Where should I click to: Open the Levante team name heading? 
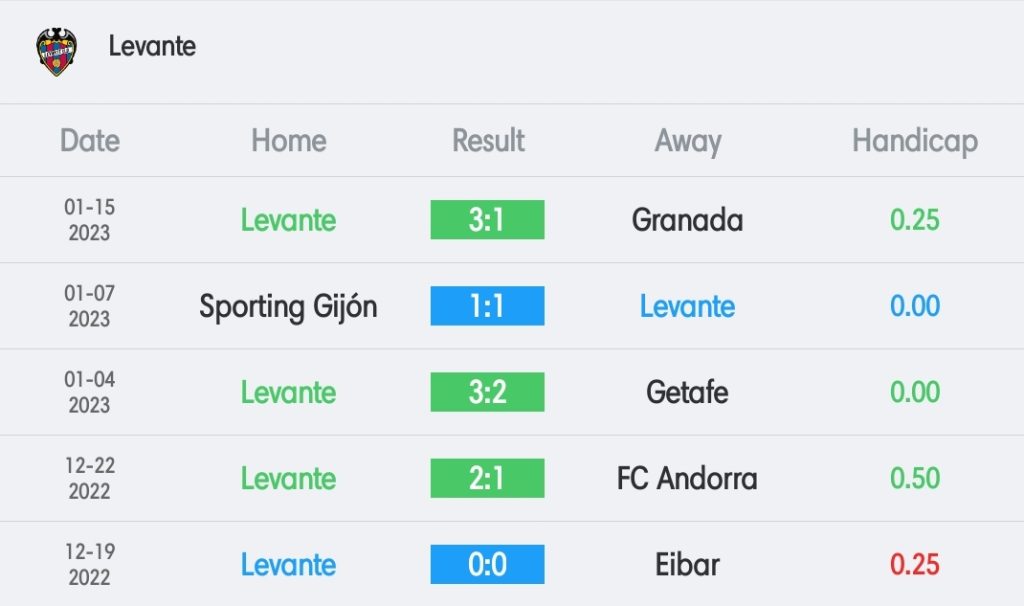152,46
